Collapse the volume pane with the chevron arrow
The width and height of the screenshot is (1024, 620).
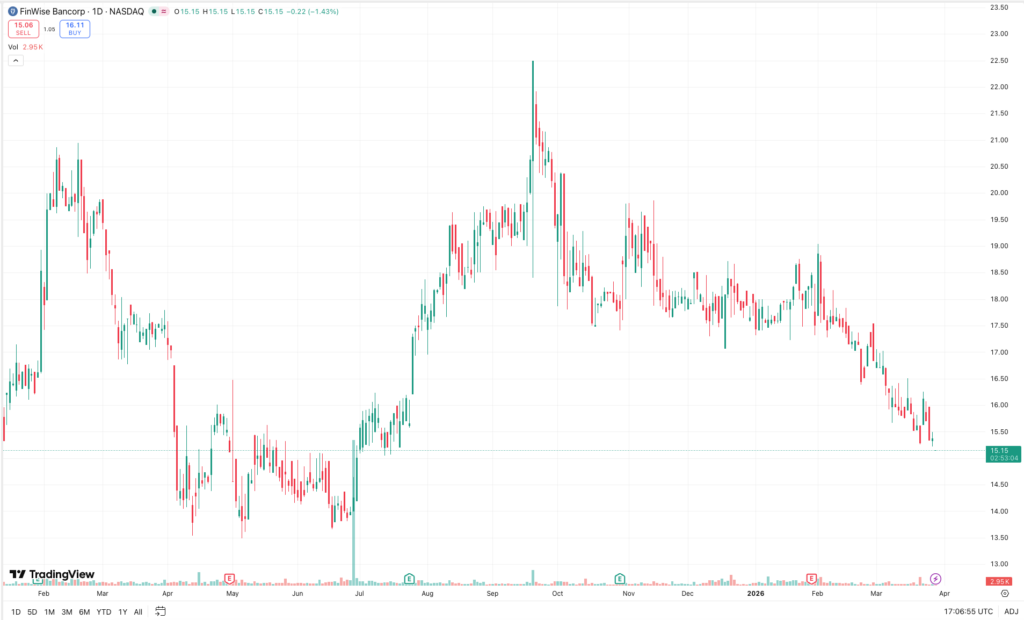point(16,61)
